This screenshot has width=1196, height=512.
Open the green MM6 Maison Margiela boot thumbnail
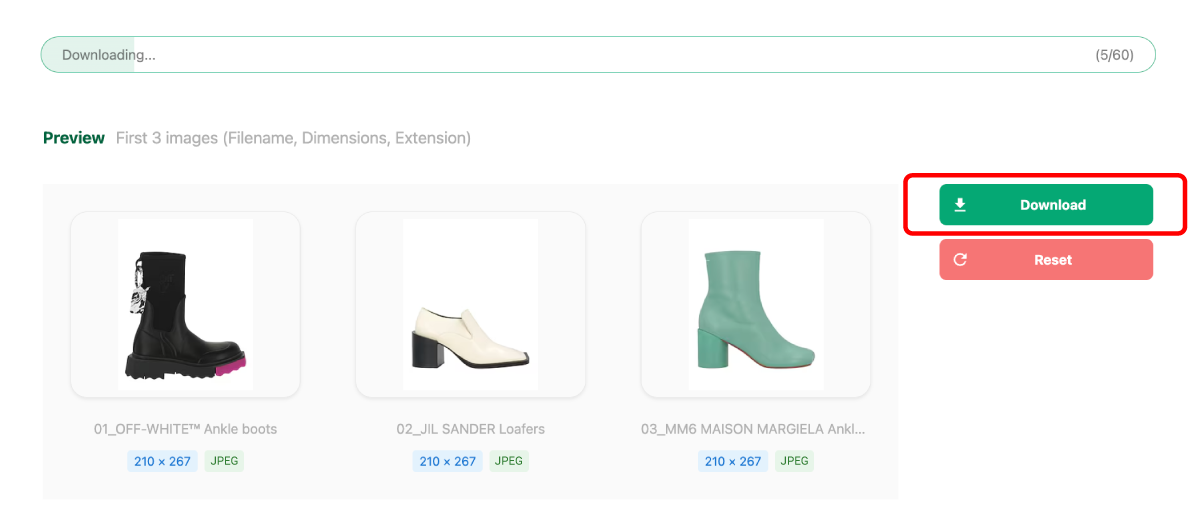(x=756, y=304)
